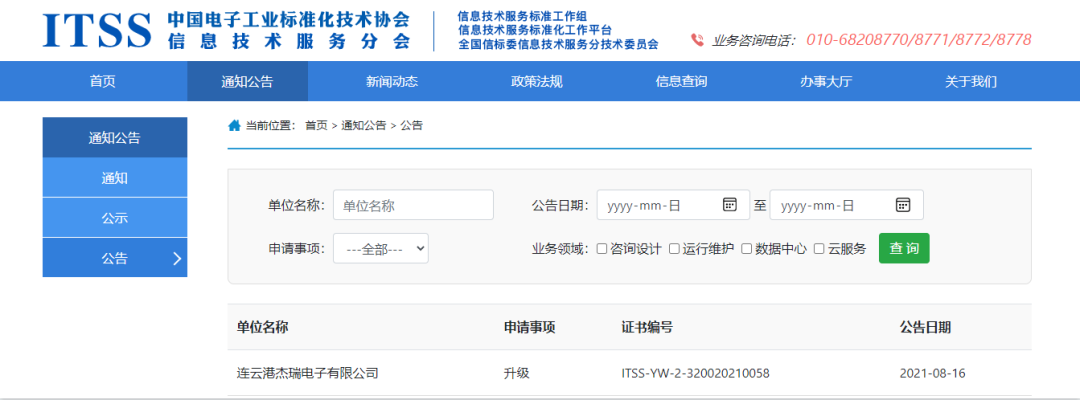This screenshot has height=400, width=1080.
Task: Click the chevron arrow beside 公告 in the sidebar
Action: (177, 258)
